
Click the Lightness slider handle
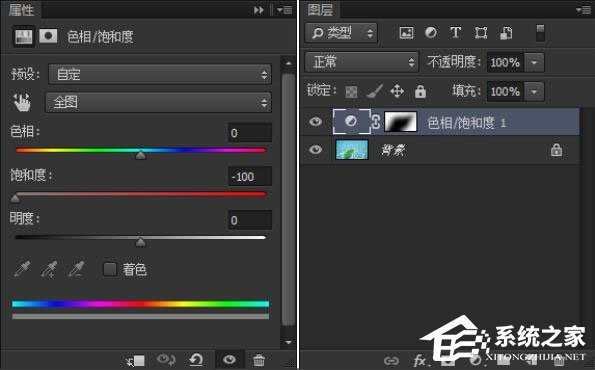click(140, 242)
